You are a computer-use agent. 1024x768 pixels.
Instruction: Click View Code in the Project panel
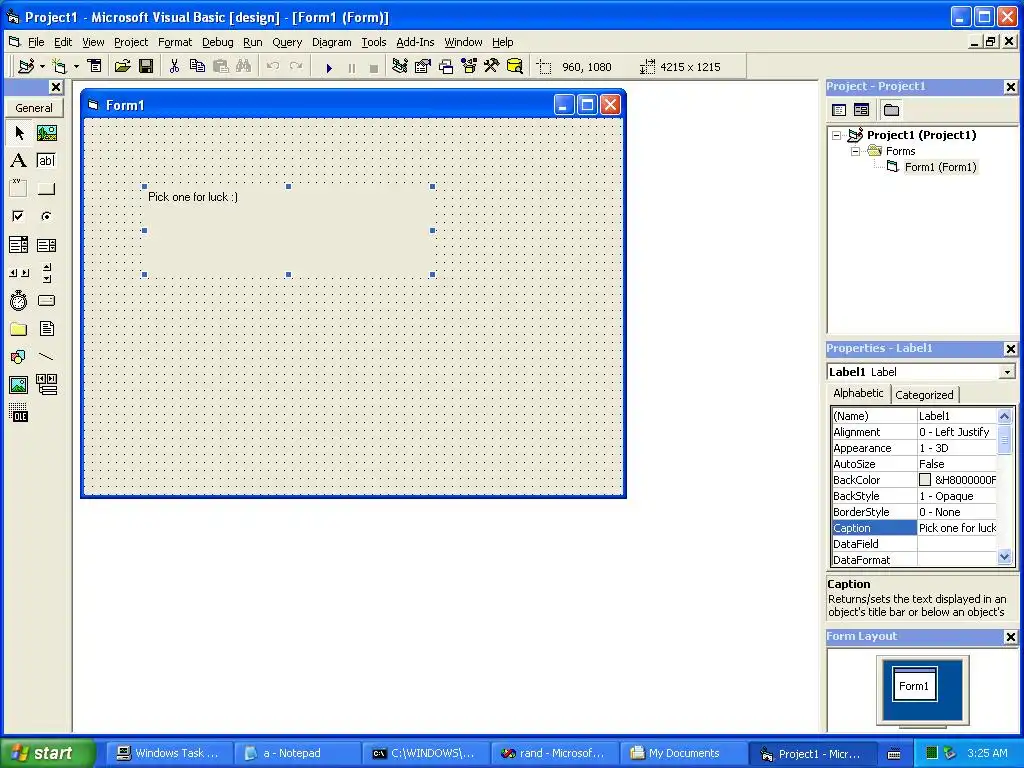coord(839,110)
